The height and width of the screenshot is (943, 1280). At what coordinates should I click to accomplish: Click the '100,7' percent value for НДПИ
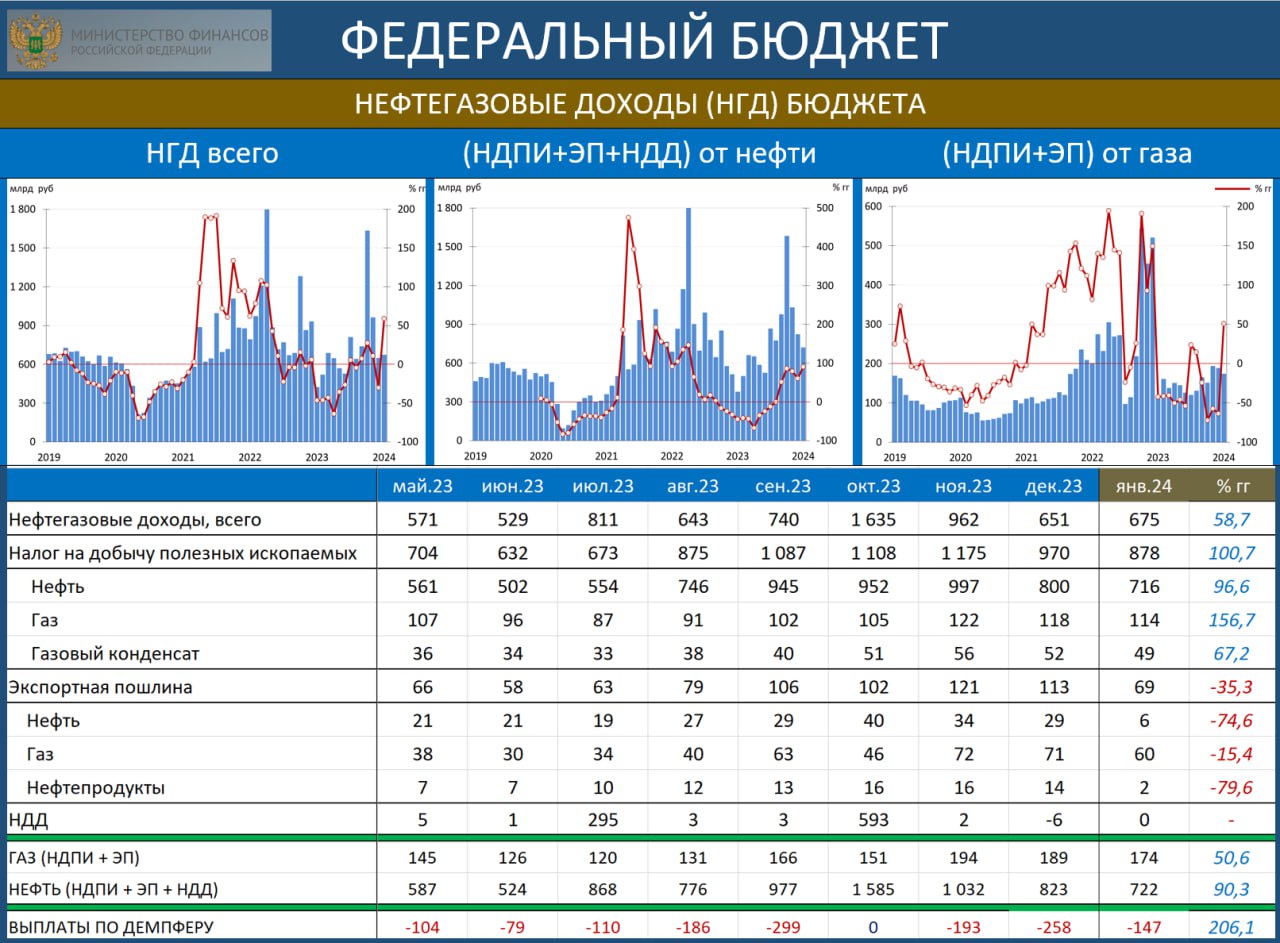[1231, 553]
